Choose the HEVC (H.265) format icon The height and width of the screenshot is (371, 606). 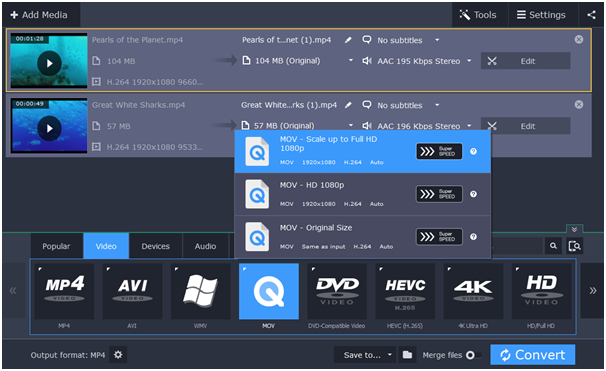405,291
